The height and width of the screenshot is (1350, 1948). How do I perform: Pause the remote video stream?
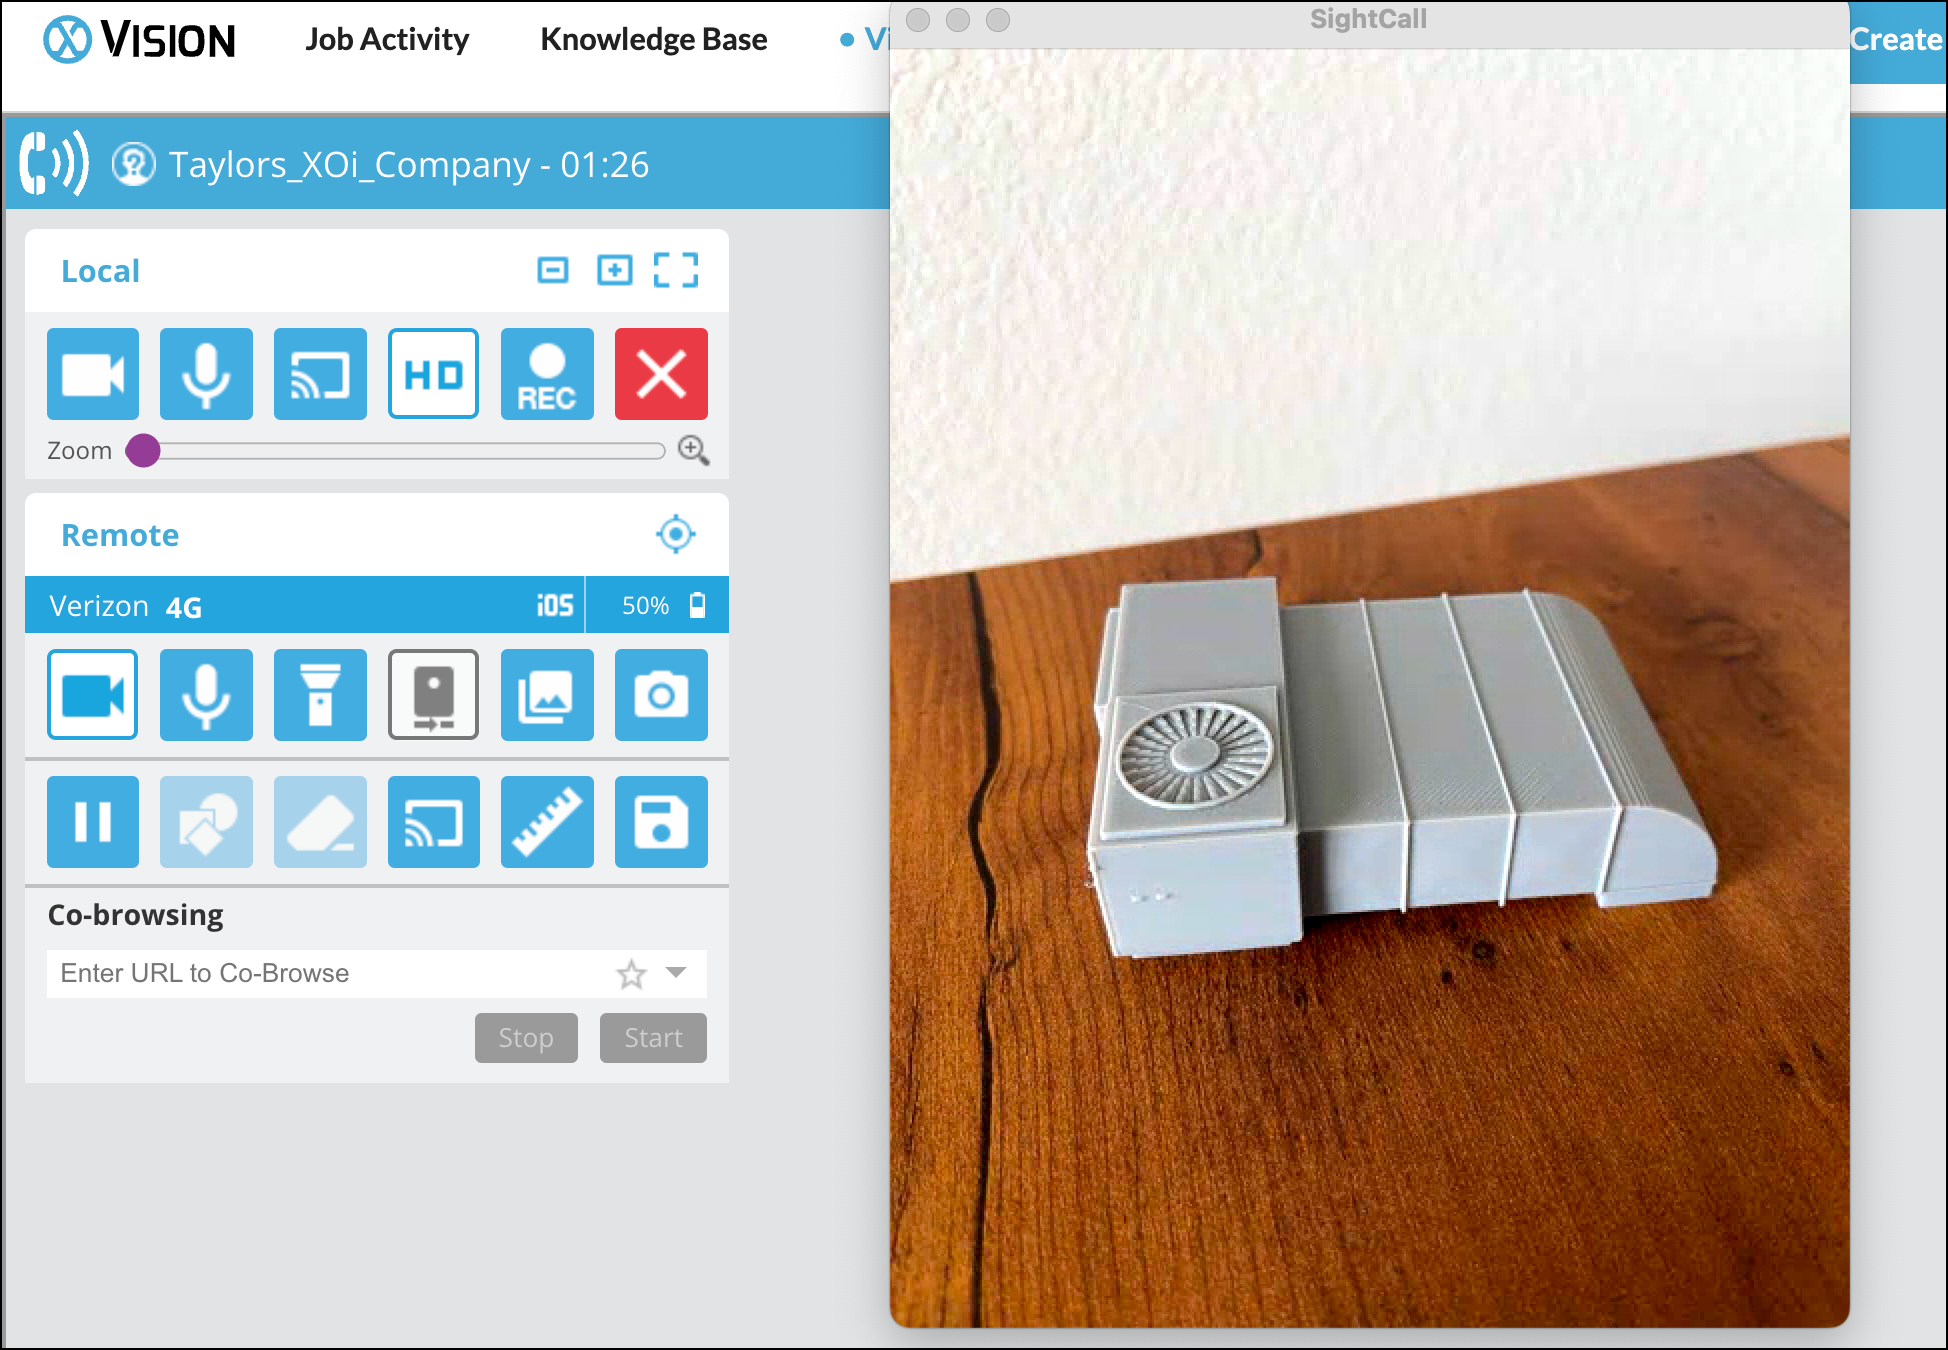[x=92, y=821]
